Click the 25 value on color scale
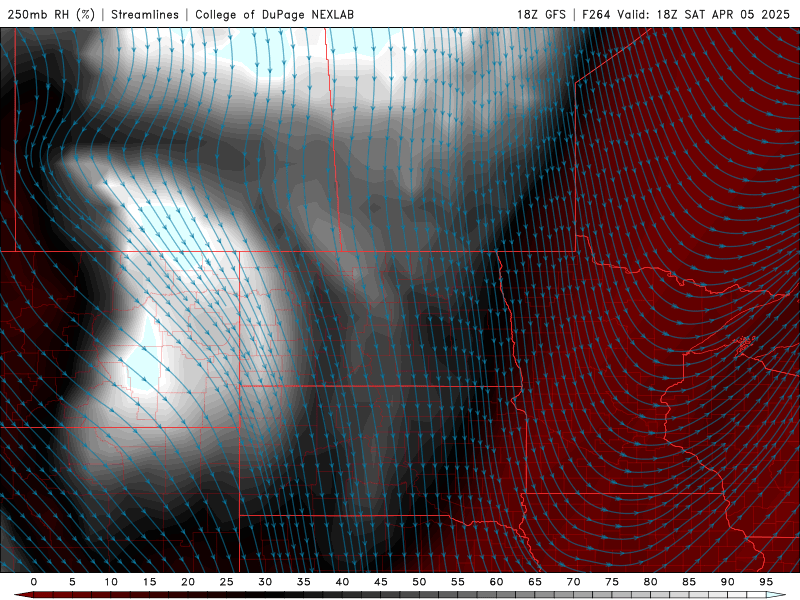Viewport: 800px width, 600px height. coord(226,582)
